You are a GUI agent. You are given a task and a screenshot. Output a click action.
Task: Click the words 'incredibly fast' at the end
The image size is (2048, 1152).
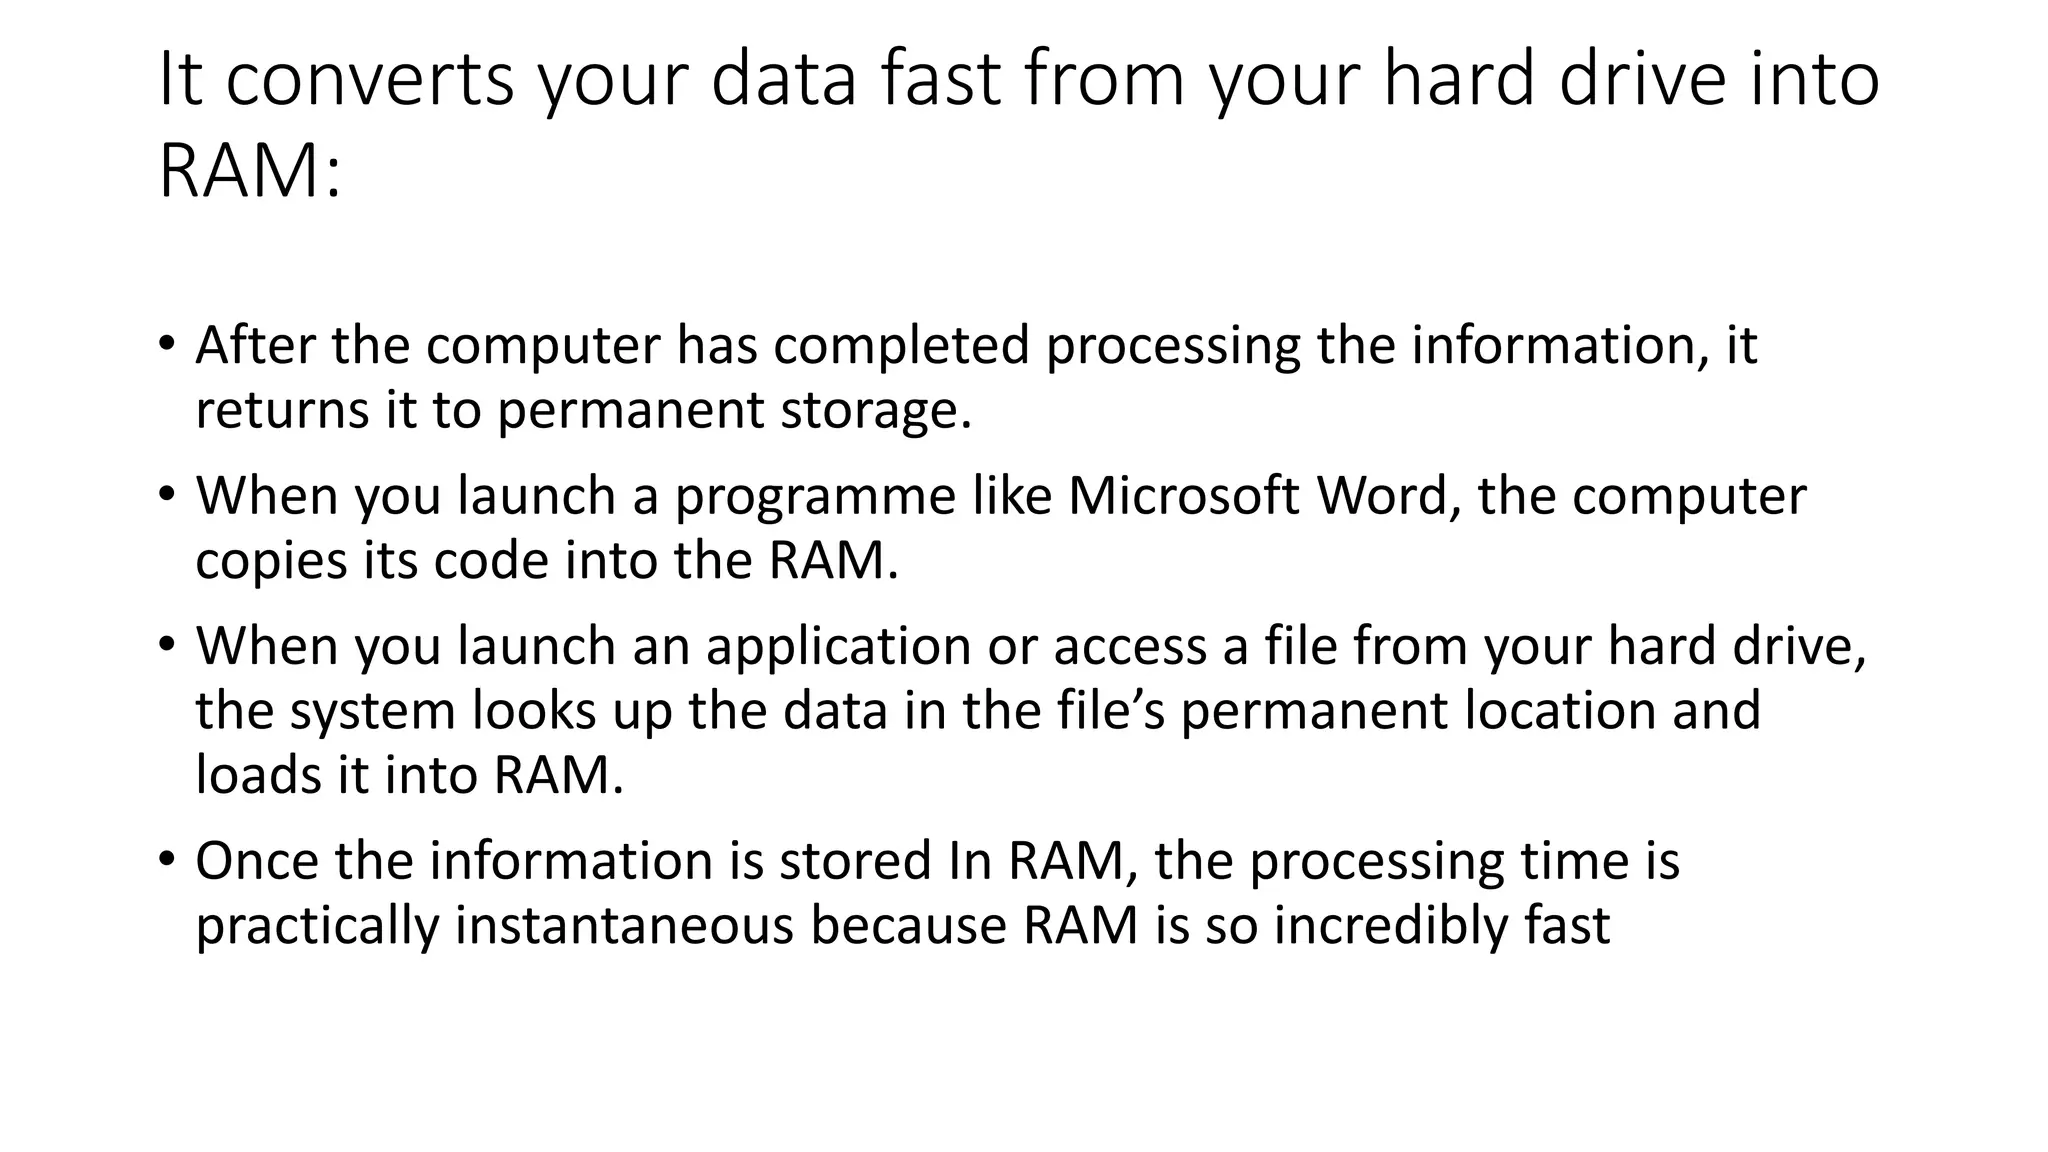pos(1442,926)
